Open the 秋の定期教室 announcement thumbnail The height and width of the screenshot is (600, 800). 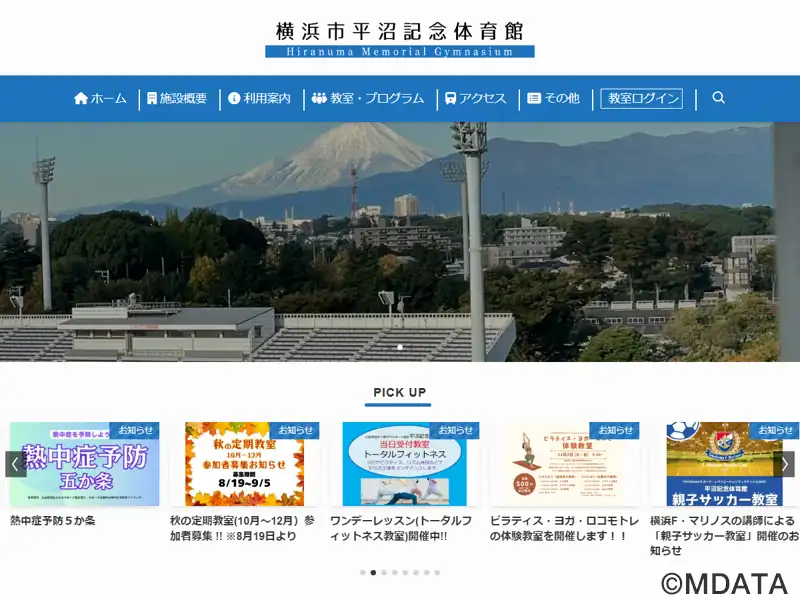click(244, 465)
